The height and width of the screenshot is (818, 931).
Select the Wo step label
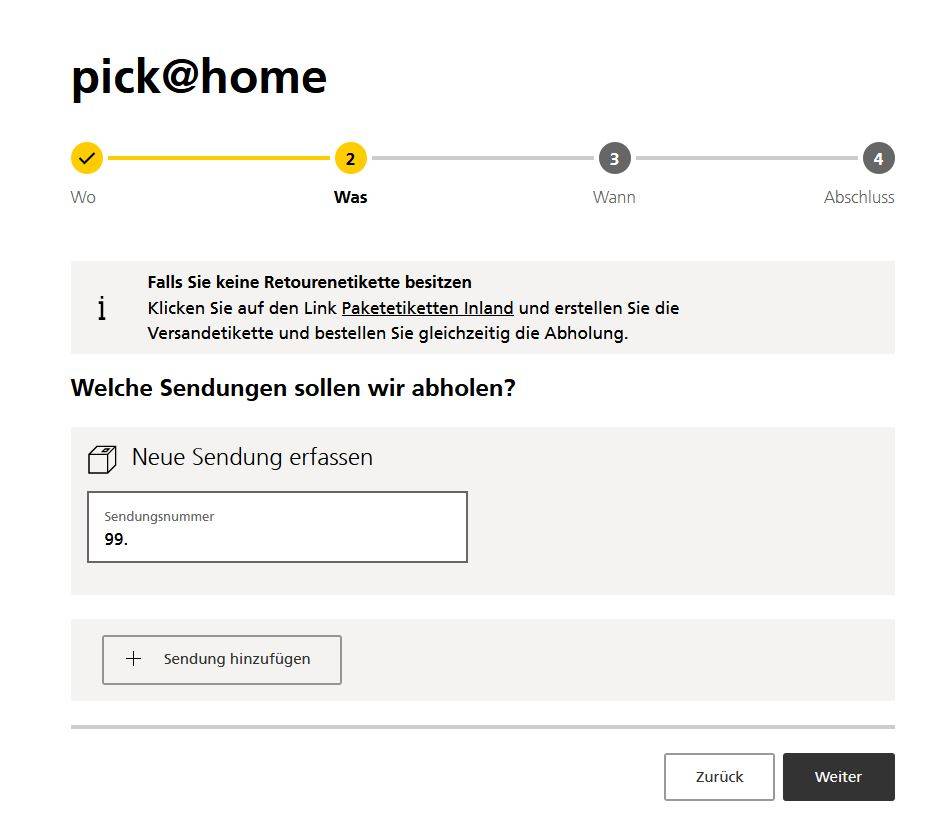[x=84, y=197]
